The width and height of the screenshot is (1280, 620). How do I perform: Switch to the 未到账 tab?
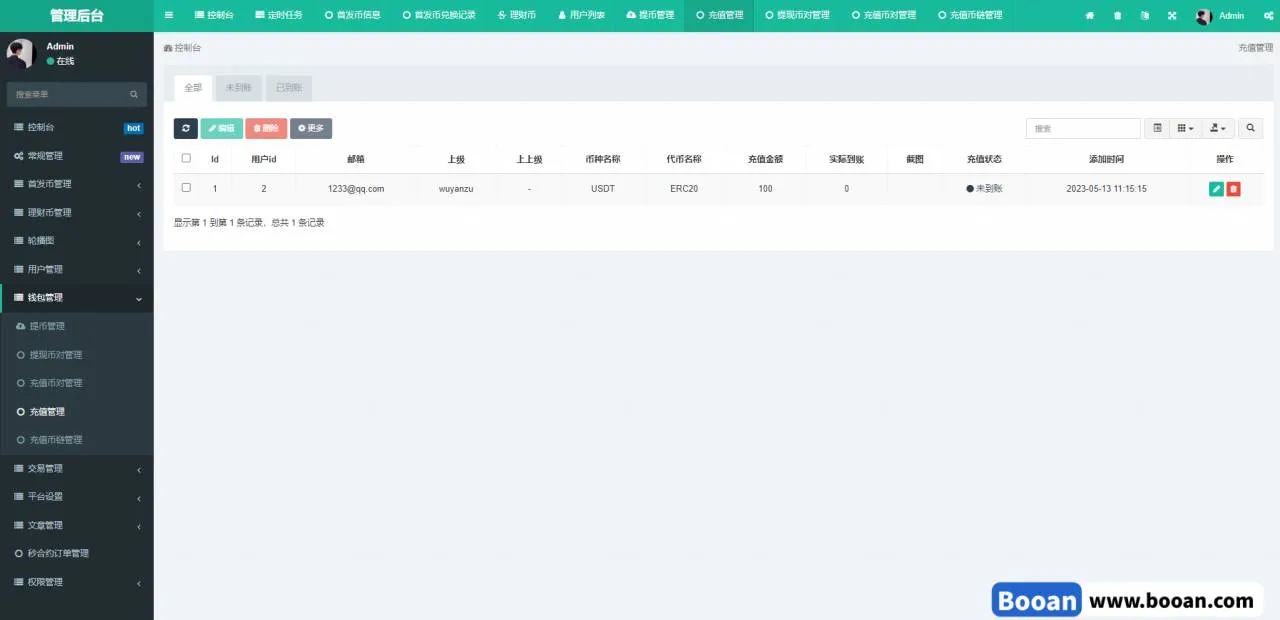tap(238, 88)
